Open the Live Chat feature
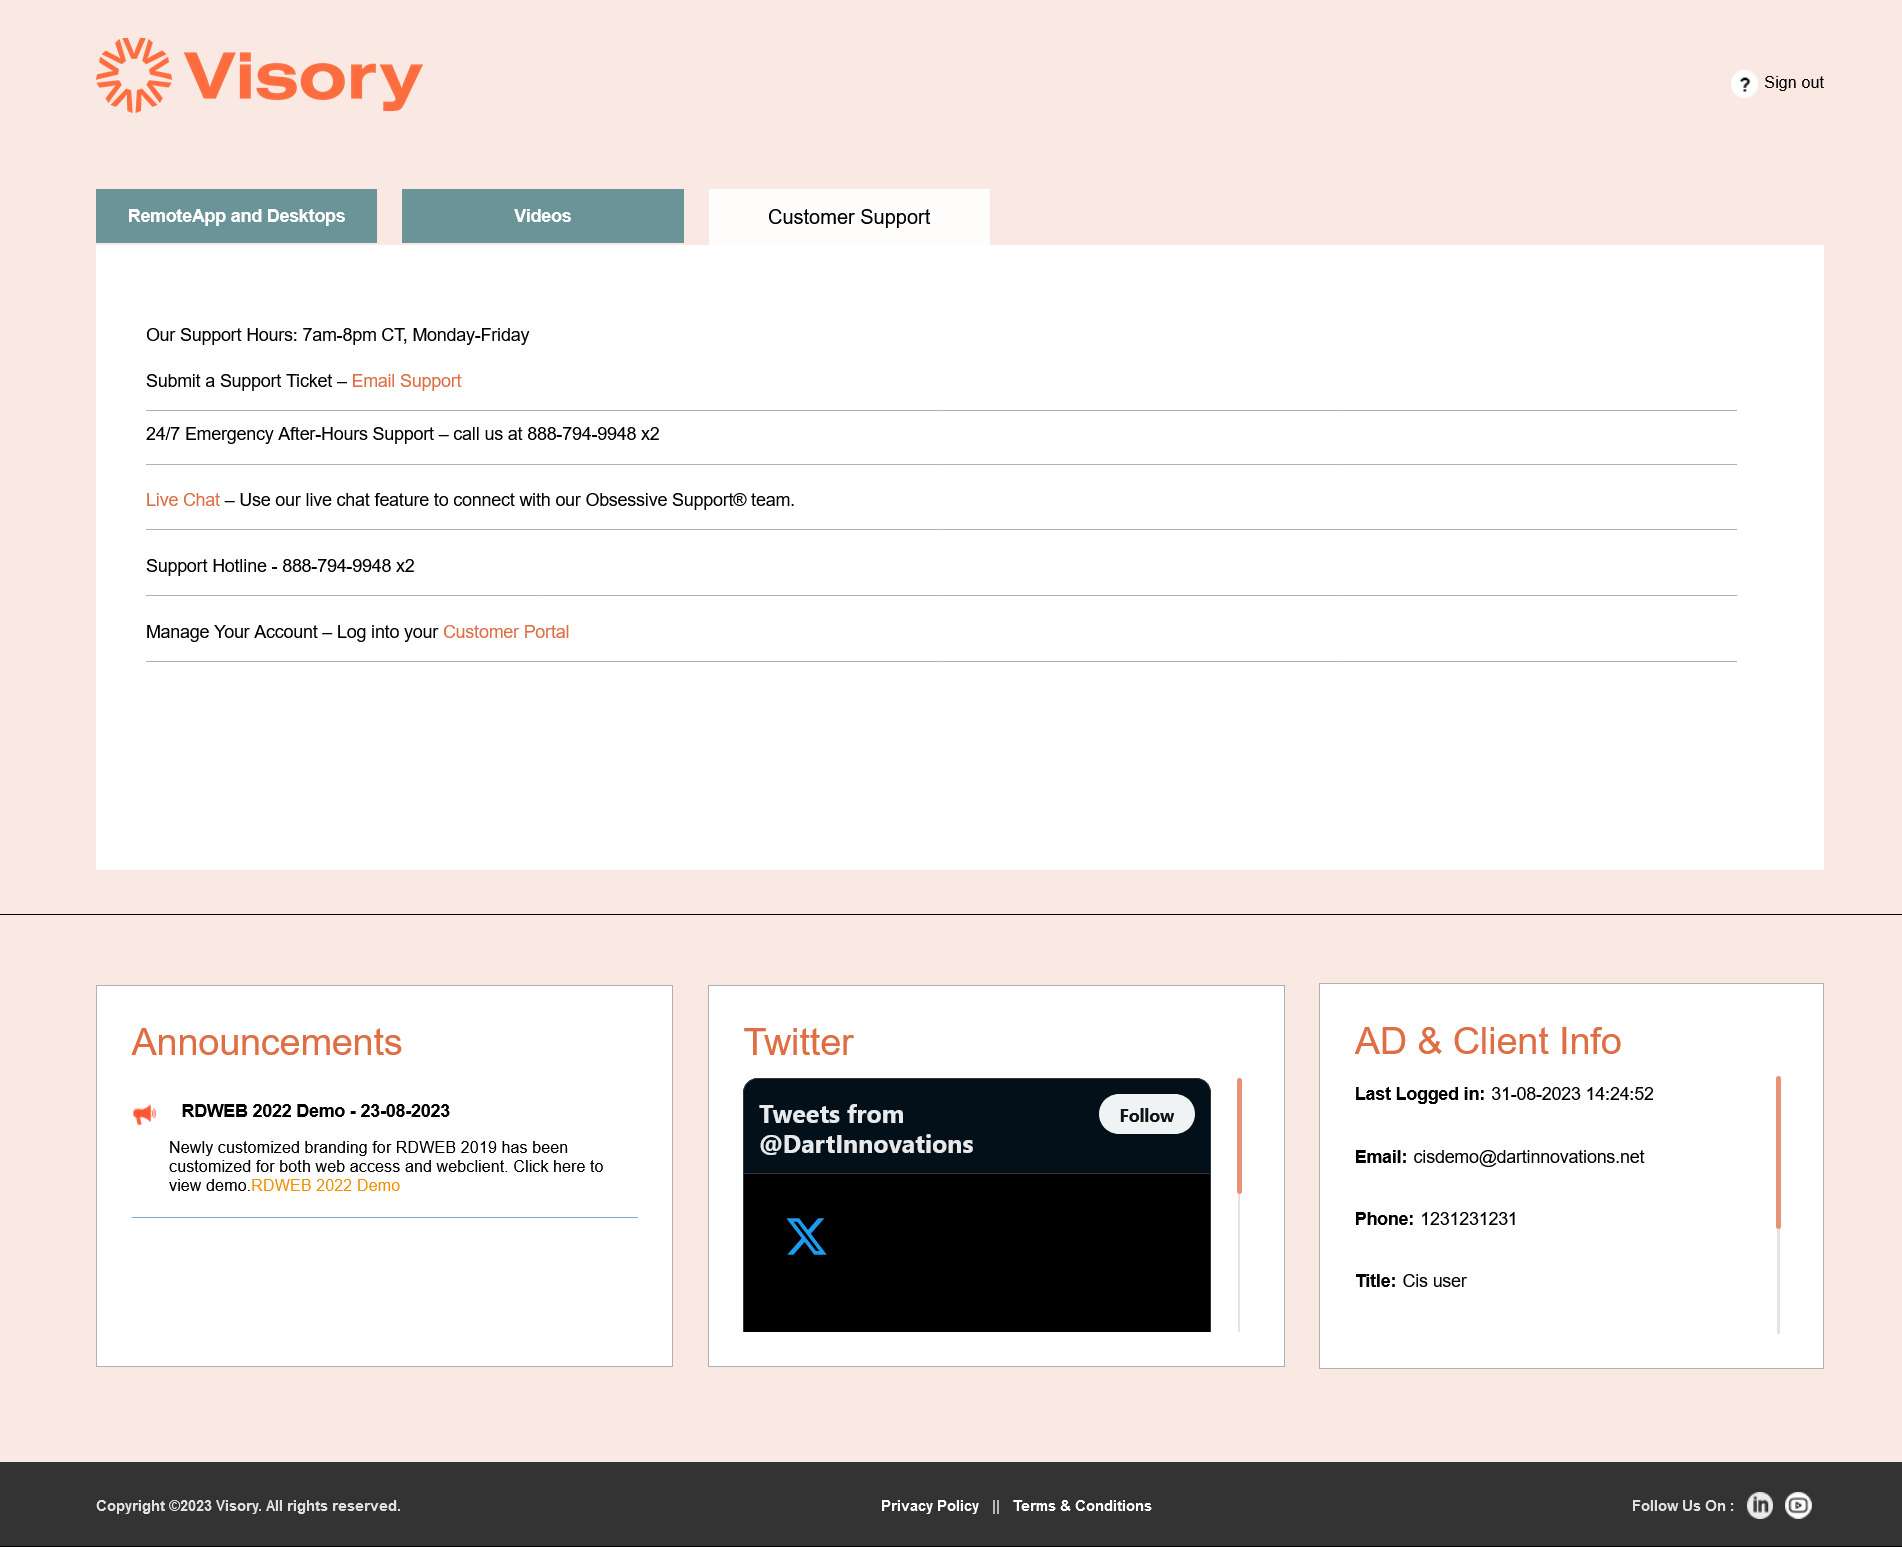Screen dimensions: 1902x1547 click(x=182, y=499)
